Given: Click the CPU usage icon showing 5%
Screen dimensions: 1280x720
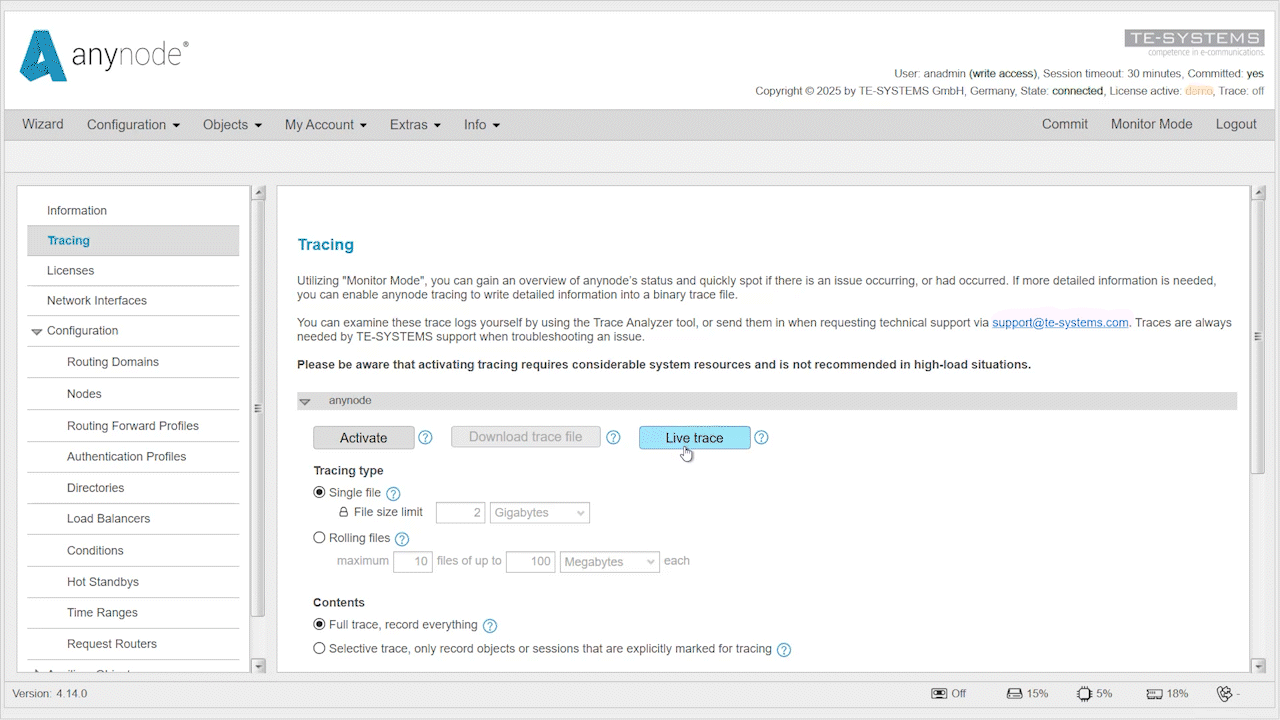Looking at the screenshot, I should [x=1081, y=693].
